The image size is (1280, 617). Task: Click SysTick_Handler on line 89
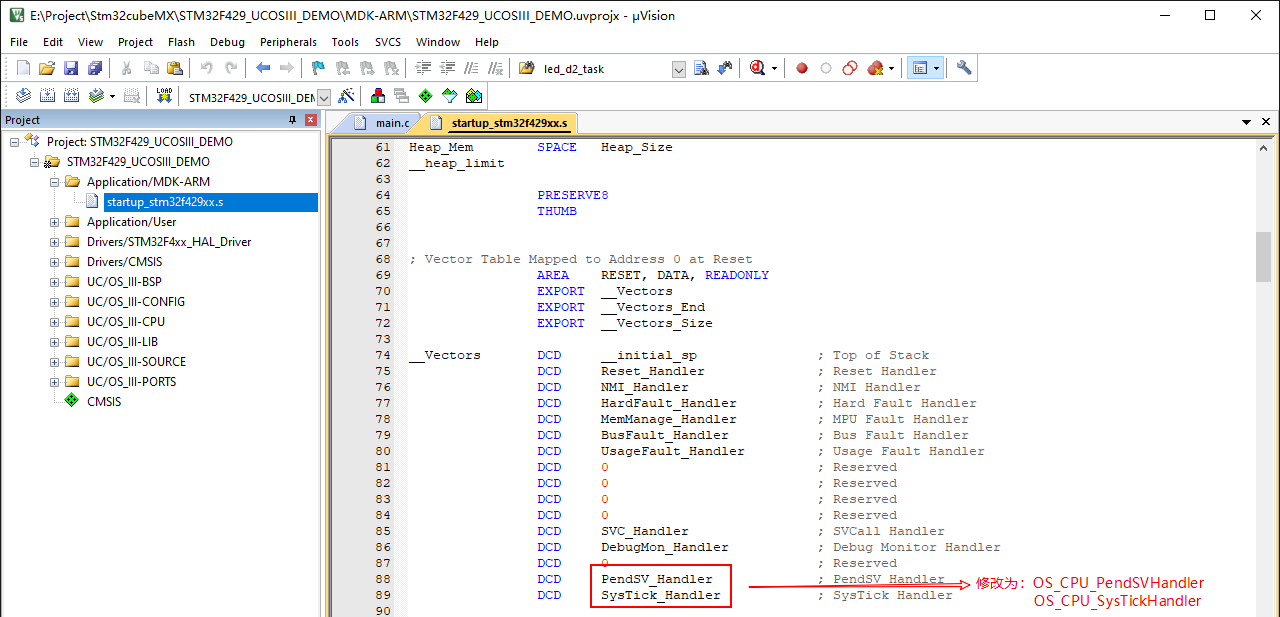click(661, 595)
